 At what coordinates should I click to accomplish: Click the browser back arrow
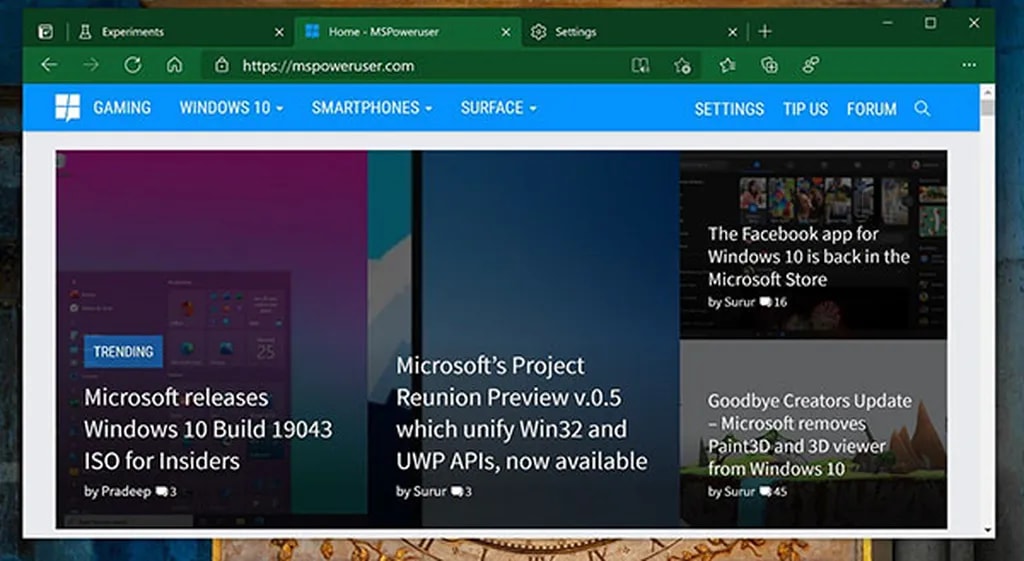[x=49, y=65]
